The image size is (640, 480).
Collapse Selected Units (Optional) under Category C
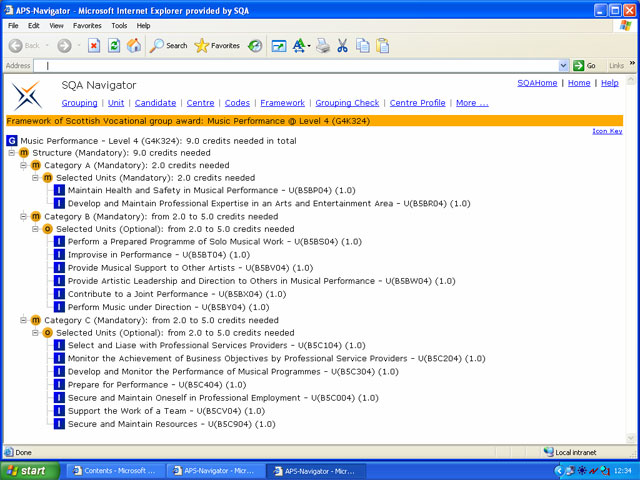tap(36, 333)
